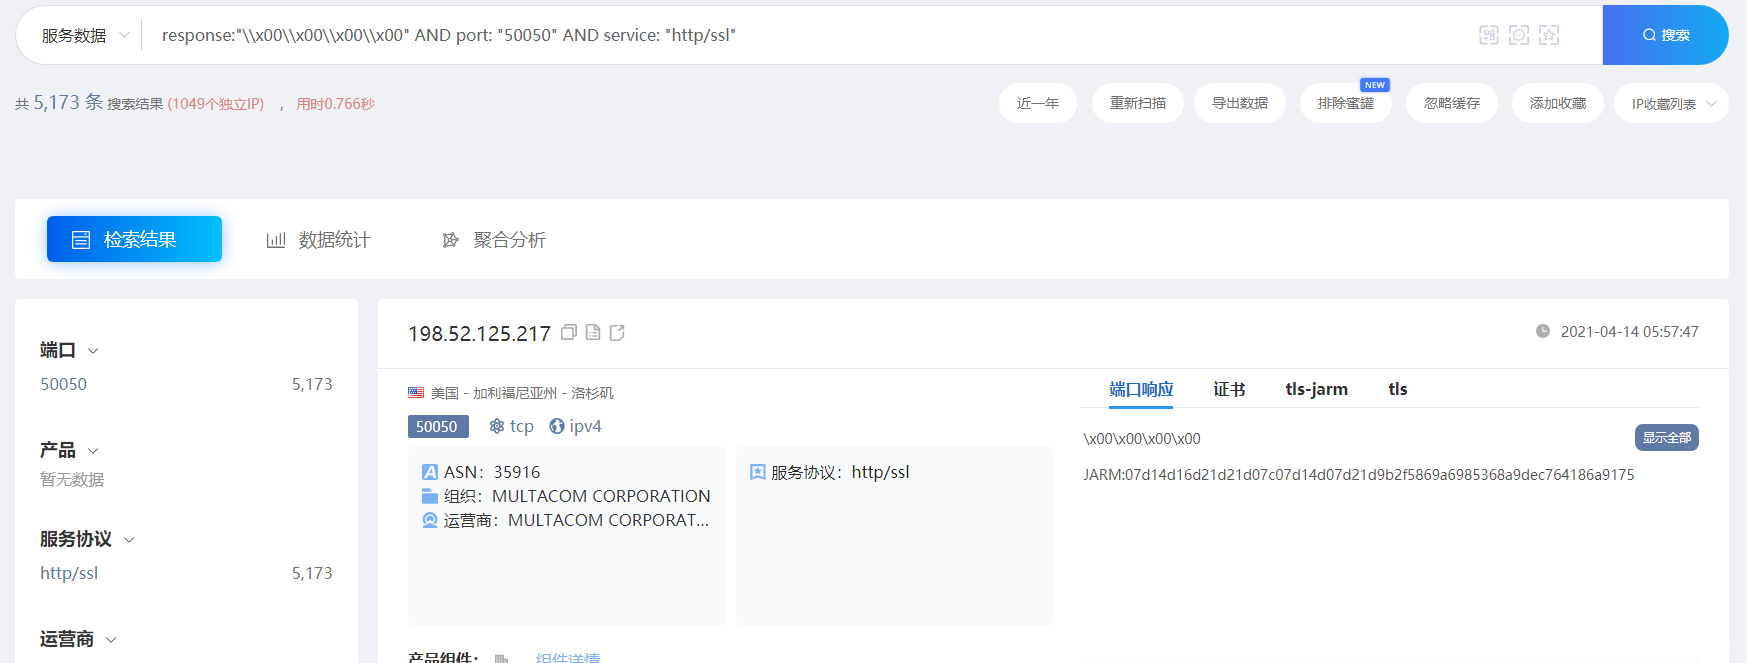Screen dimensions: 1747x663
Task: Open the 服务数据 search type dropdown
Action: click(85, 35)
